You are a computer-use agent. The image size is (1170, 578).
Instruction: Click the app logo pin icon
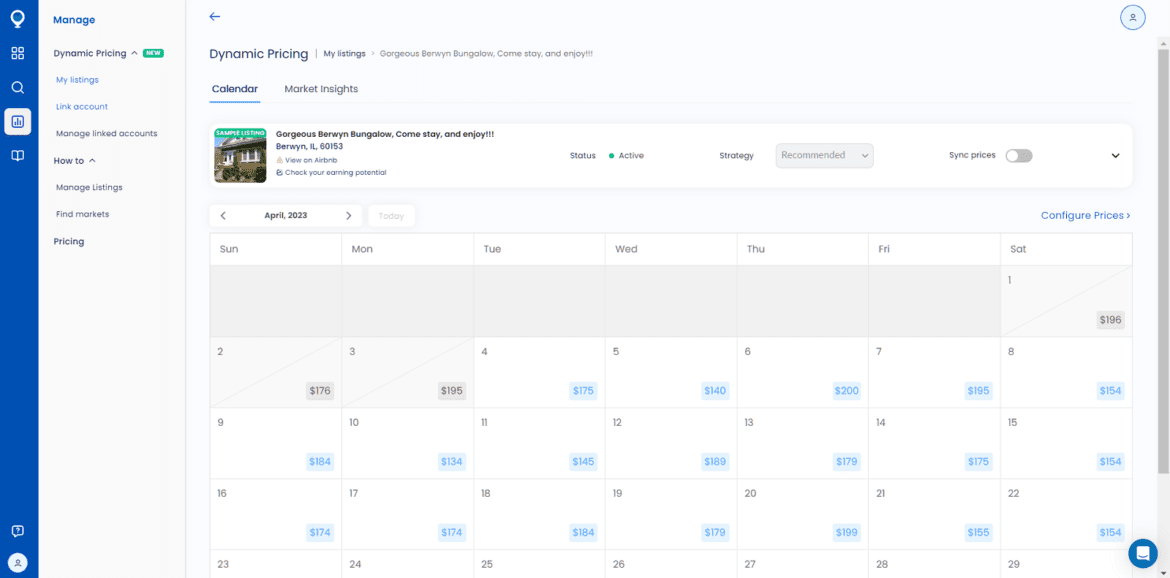[17, 17]
